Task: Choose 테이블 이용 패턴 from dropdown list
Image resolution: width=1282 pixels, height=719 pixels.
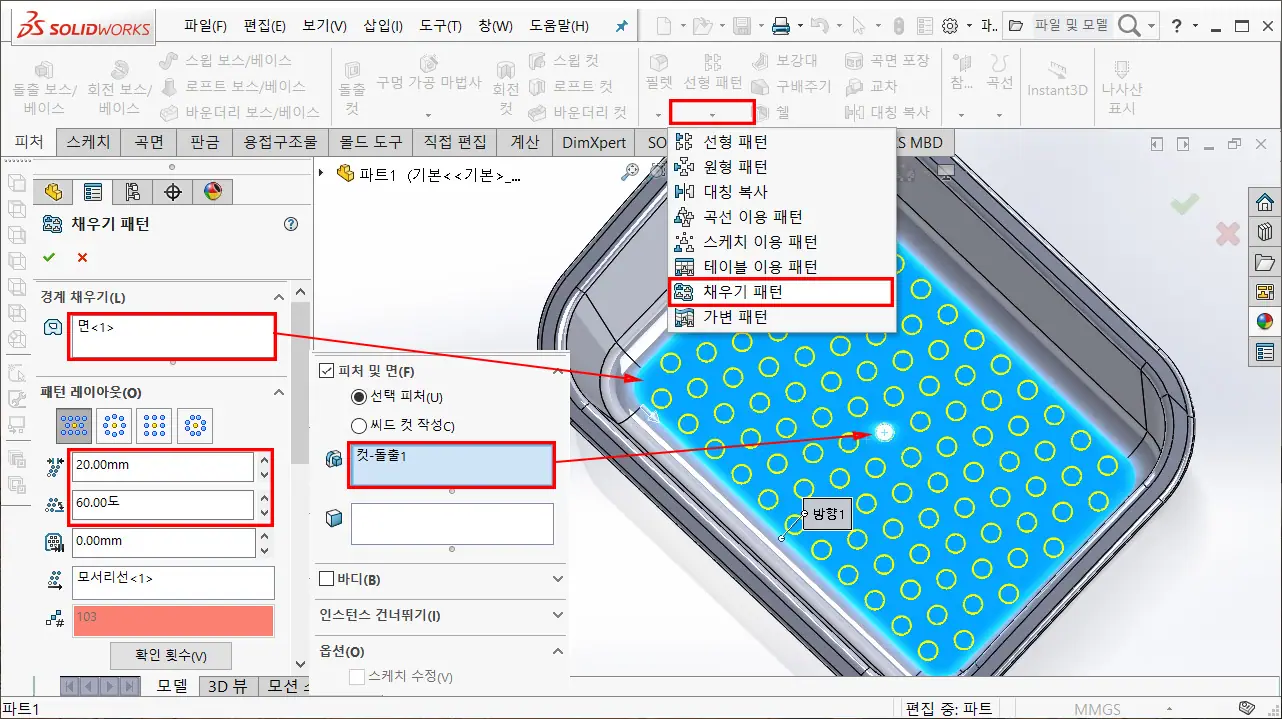Action: [x=760, y=267]
